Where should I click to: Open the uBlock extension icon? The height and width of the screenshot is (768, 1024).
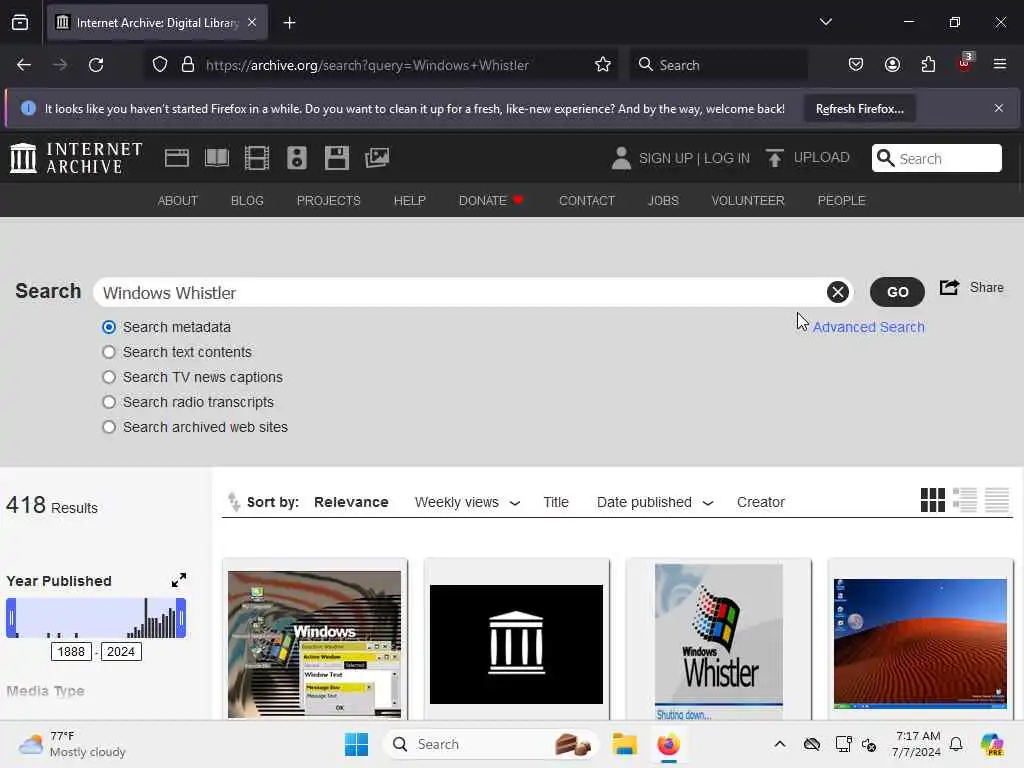click(965, 63)
